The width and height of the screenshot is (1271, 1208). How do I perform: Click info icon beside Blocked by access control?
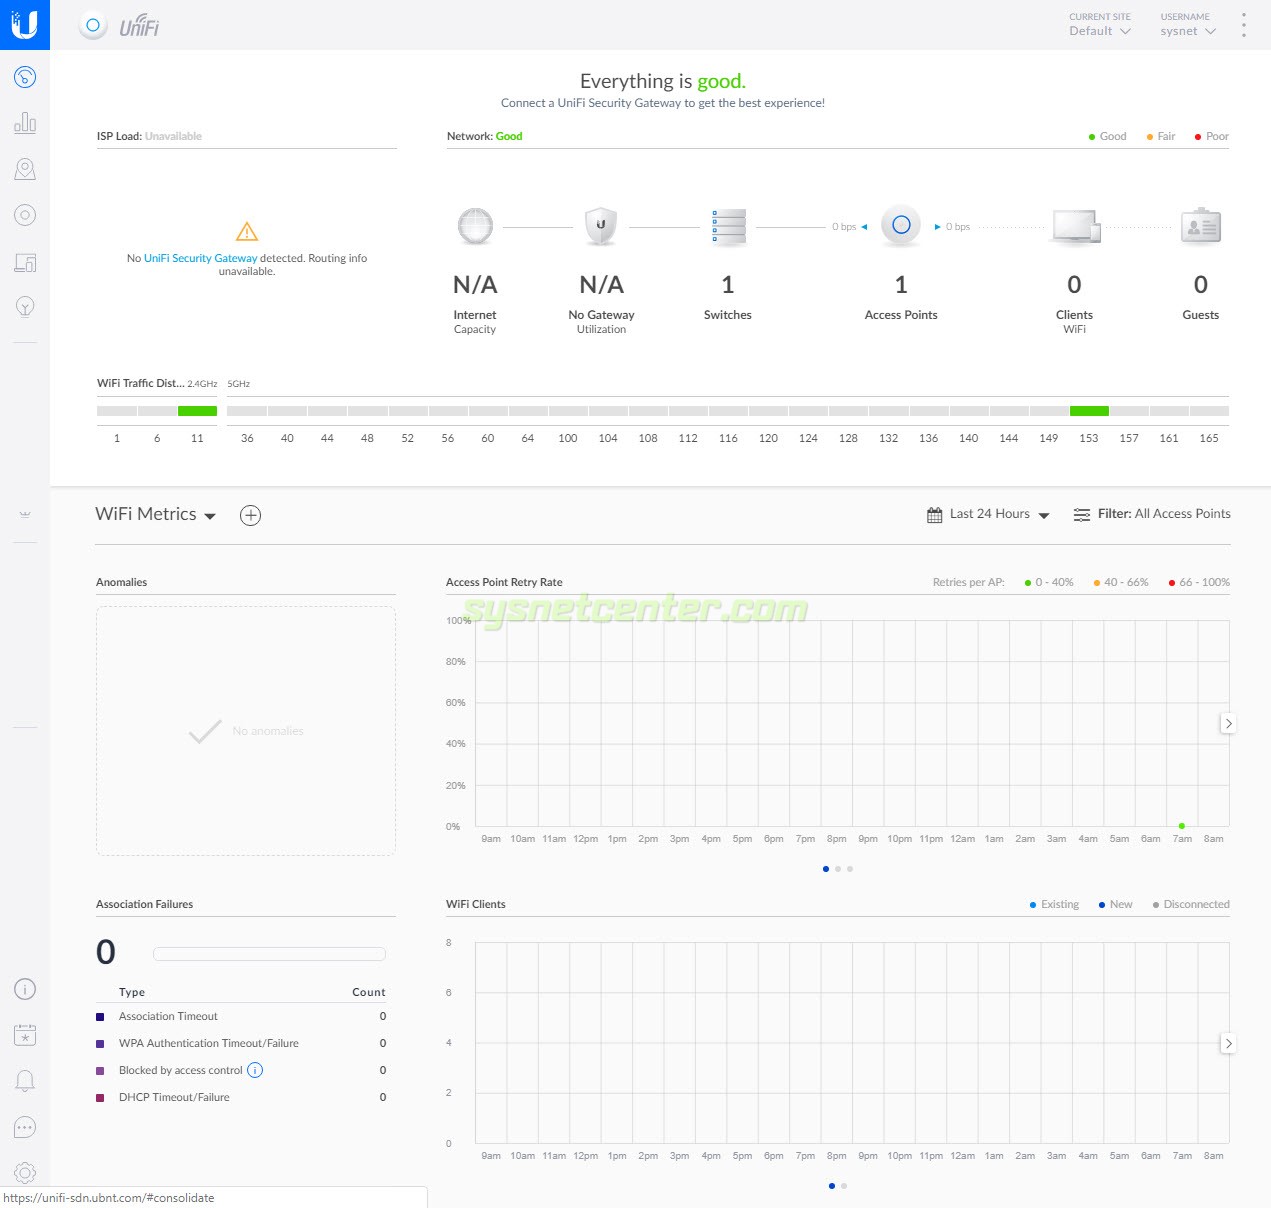click(x=255, y=1070)
